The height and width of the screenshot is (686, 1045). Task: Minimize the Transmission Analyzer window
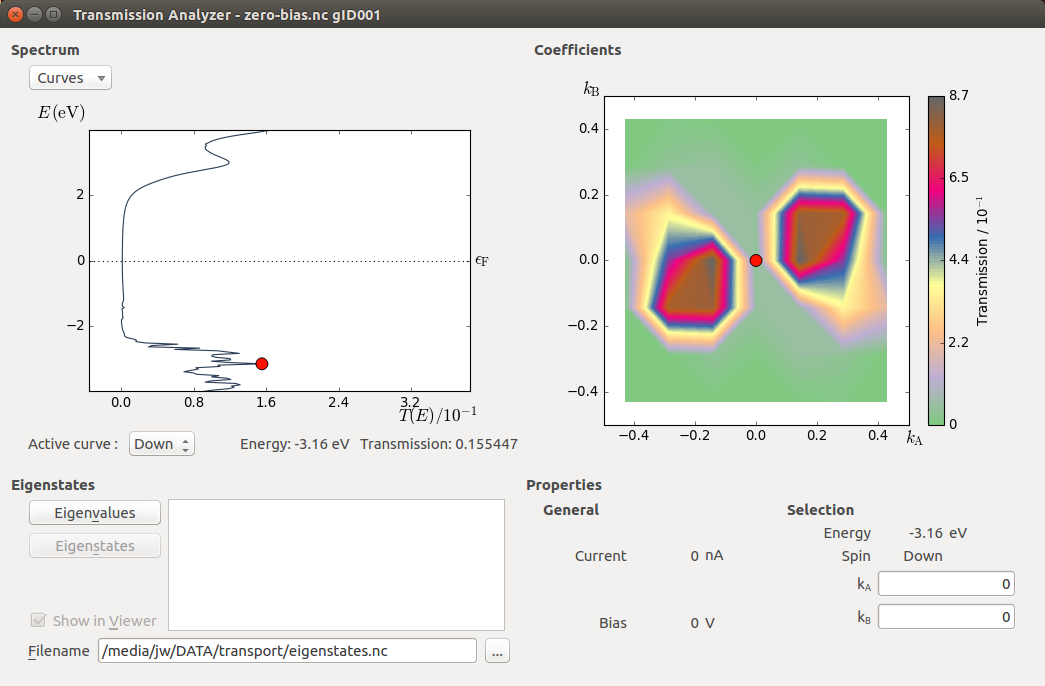coord(35,14)
